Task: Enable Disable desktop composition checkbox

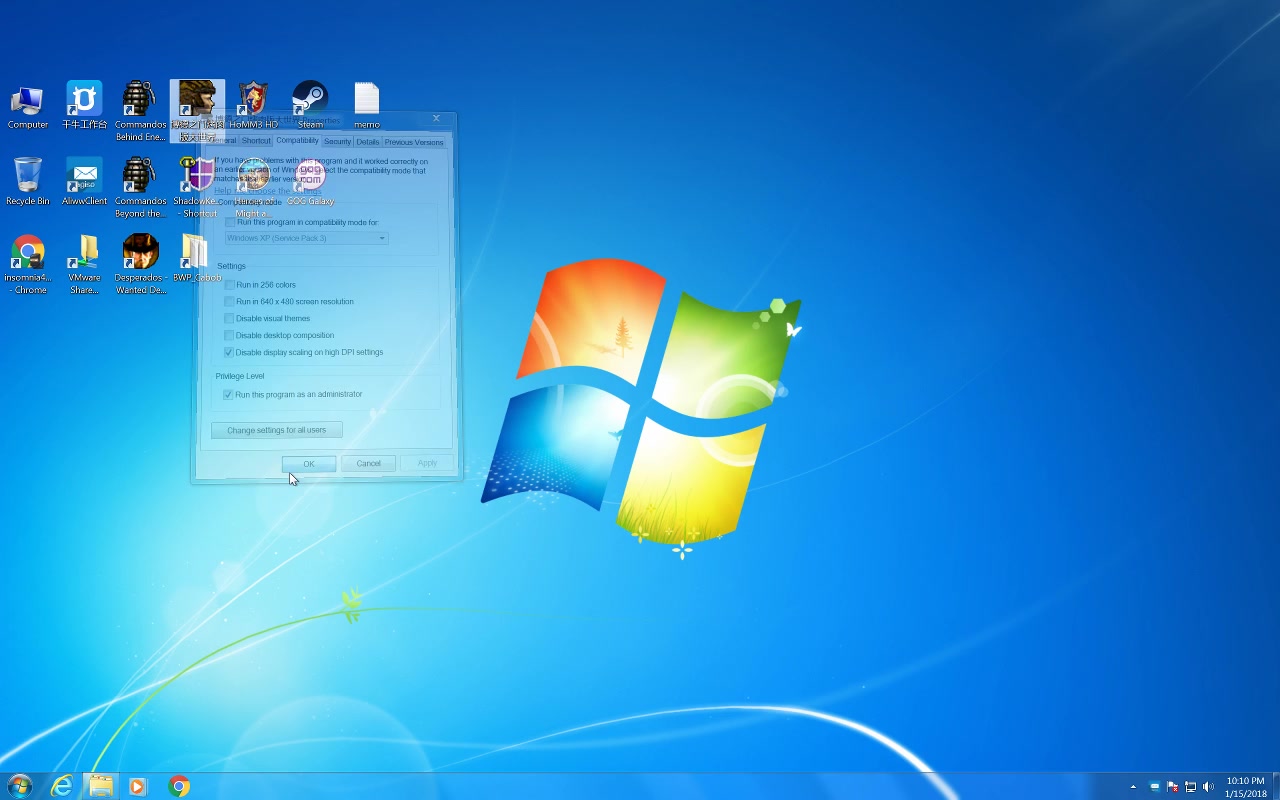Action: (229, 336)
